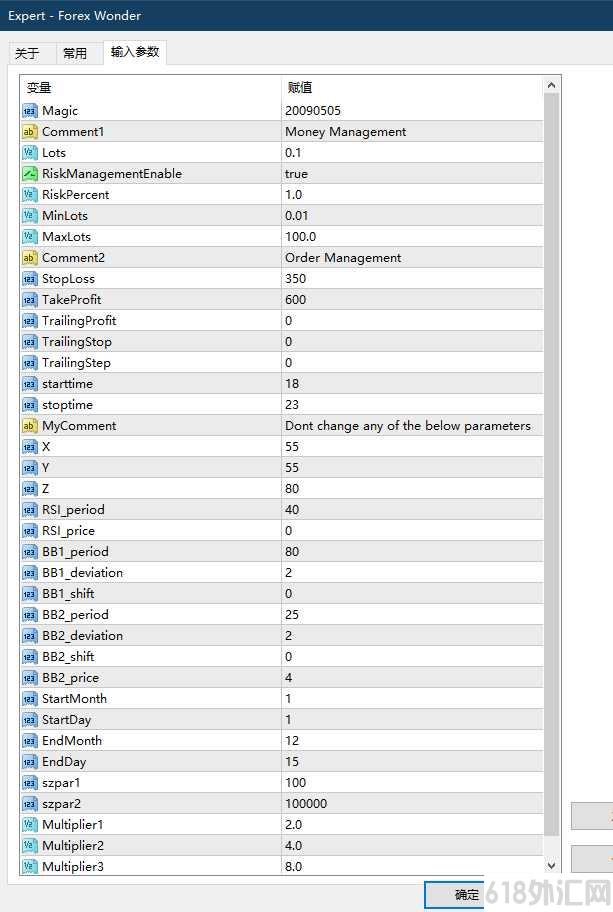613x912 pixels.
Task: Switch to the 关于 tab
Action: click(x=27, y=54)
